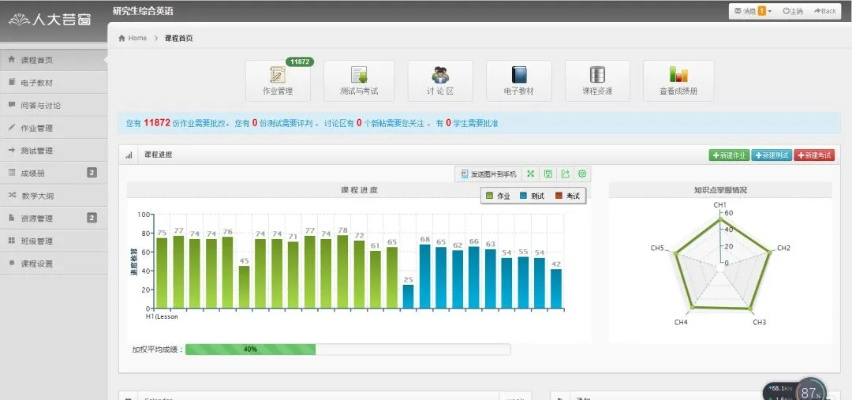The width and height of the screenshot is (852, 400).
Task: Click the green 新建作业 button
Action: click(726, 155)
